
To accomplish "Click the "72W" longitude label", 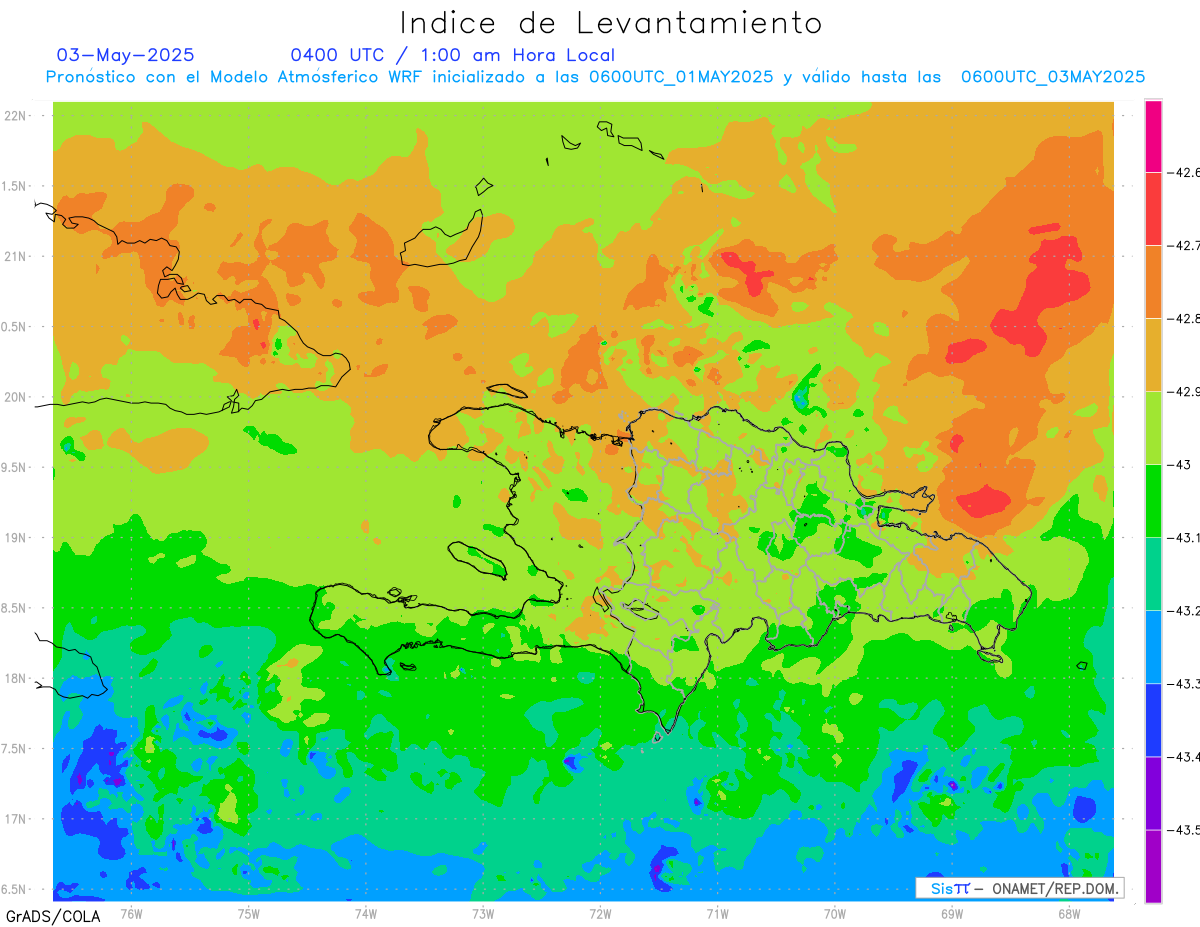I will 600,914.
